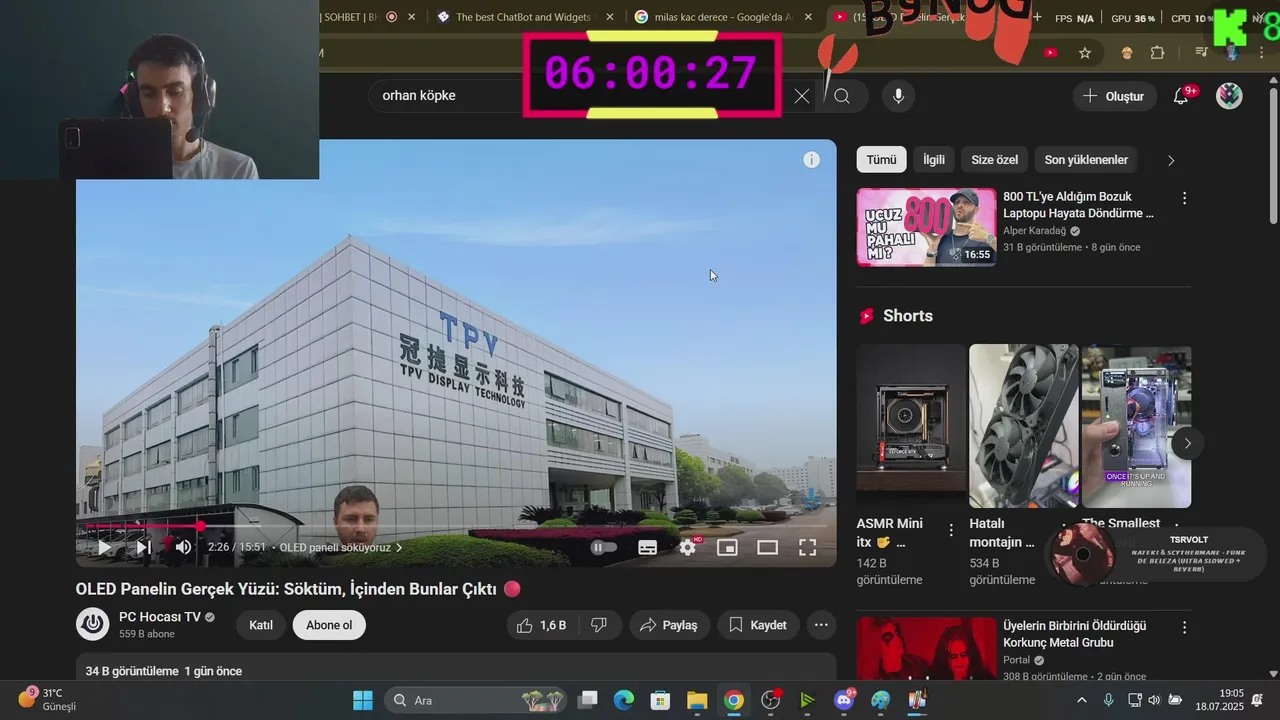The width and height of the screenshot is (1280, 720).
Task: Play the paused YouTube video
Action: pyautogui.click(x=104, y=547)
